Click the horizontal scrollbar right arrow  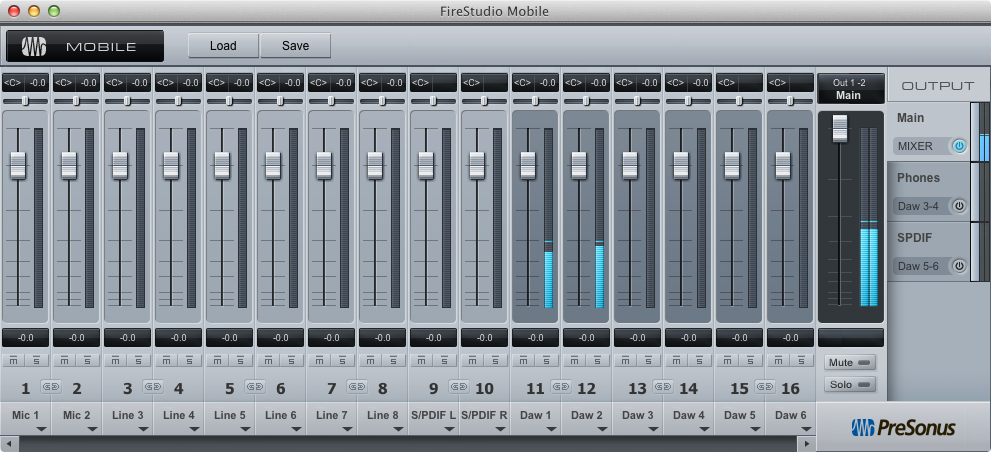(806, 444)
